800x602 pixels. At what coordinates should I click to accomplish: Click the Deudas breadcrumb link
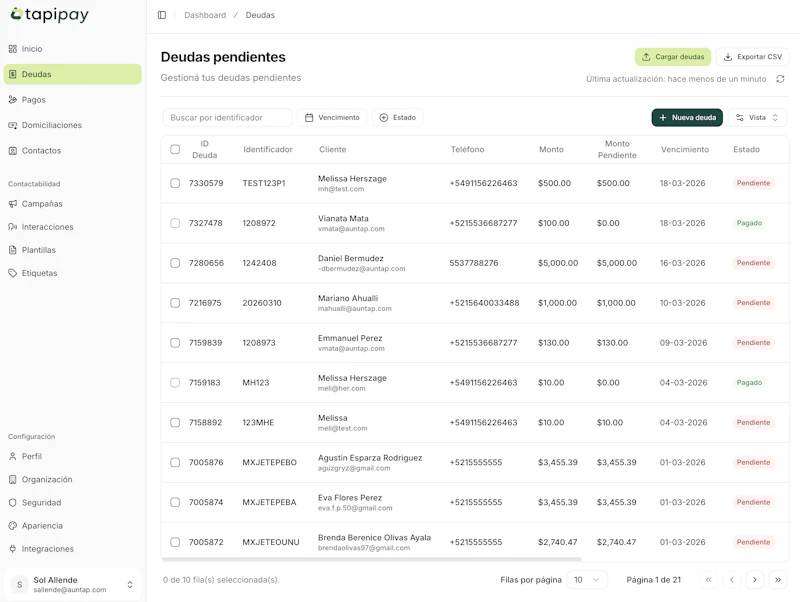click(x=260, y=15)
